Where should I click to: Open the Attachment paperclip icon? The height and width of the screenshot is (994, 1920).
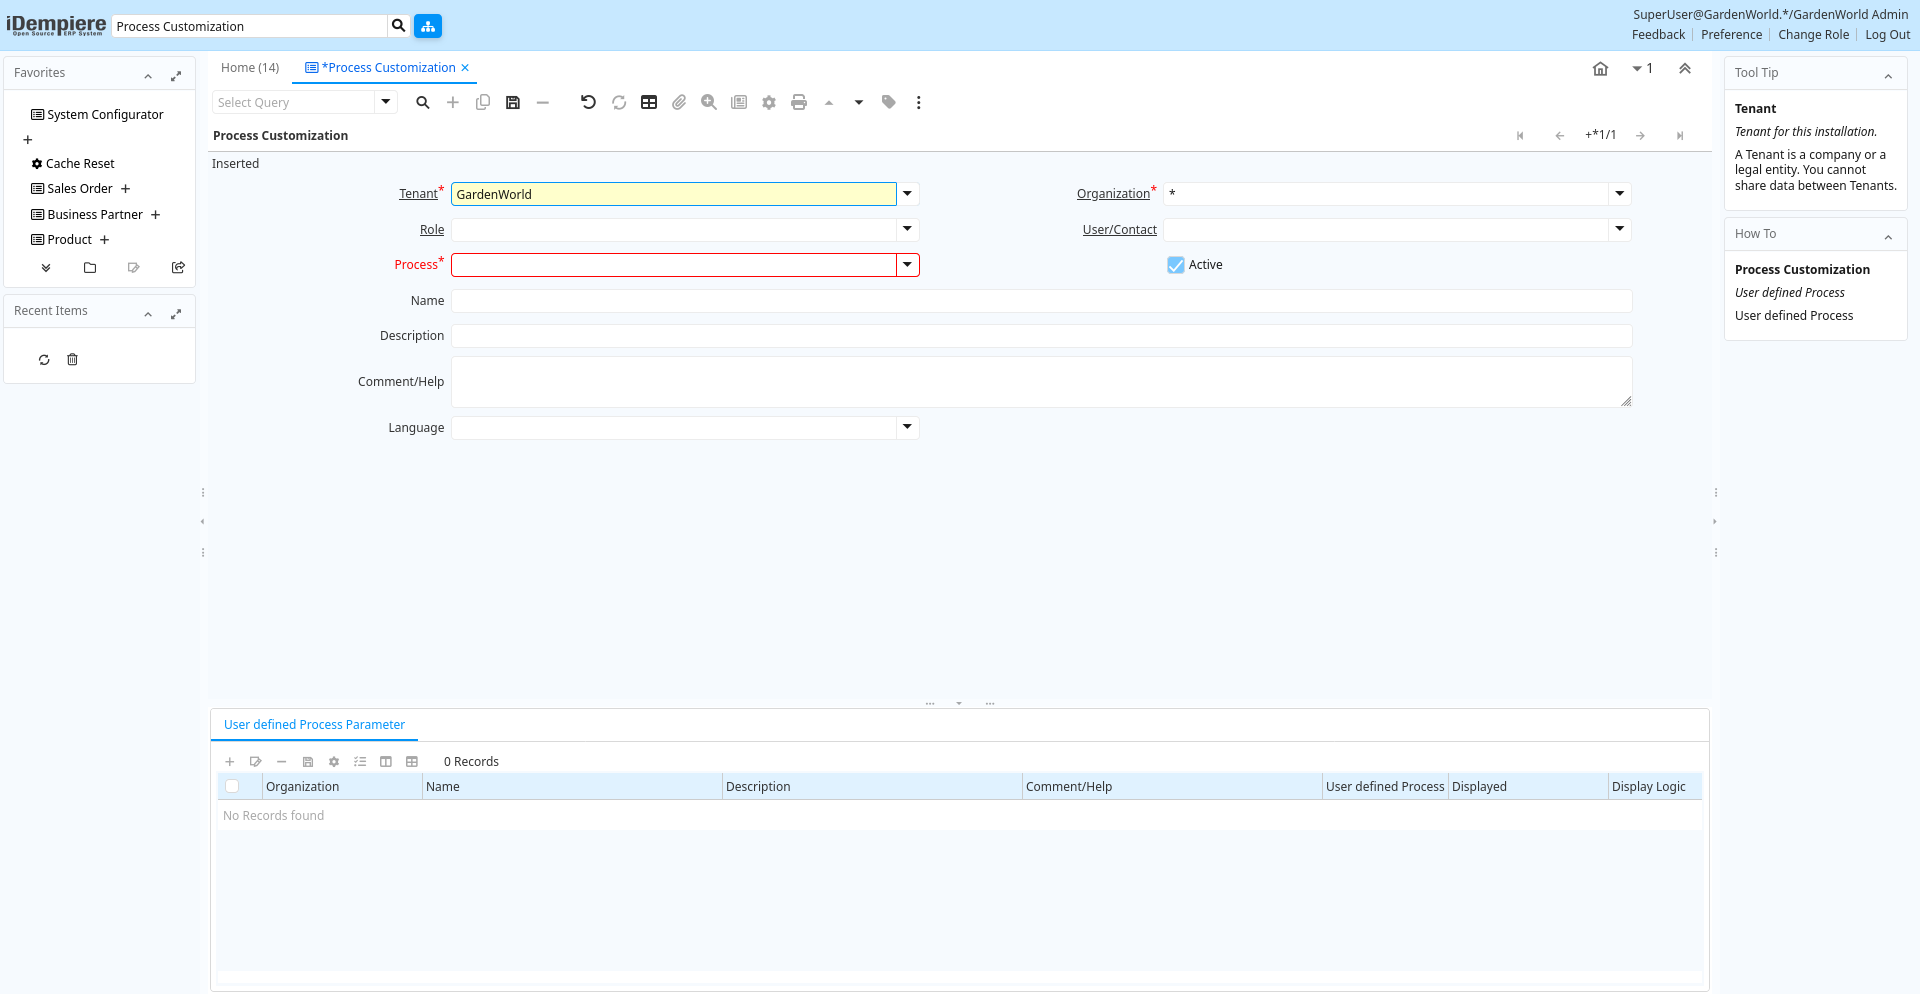tap(679, 102)
